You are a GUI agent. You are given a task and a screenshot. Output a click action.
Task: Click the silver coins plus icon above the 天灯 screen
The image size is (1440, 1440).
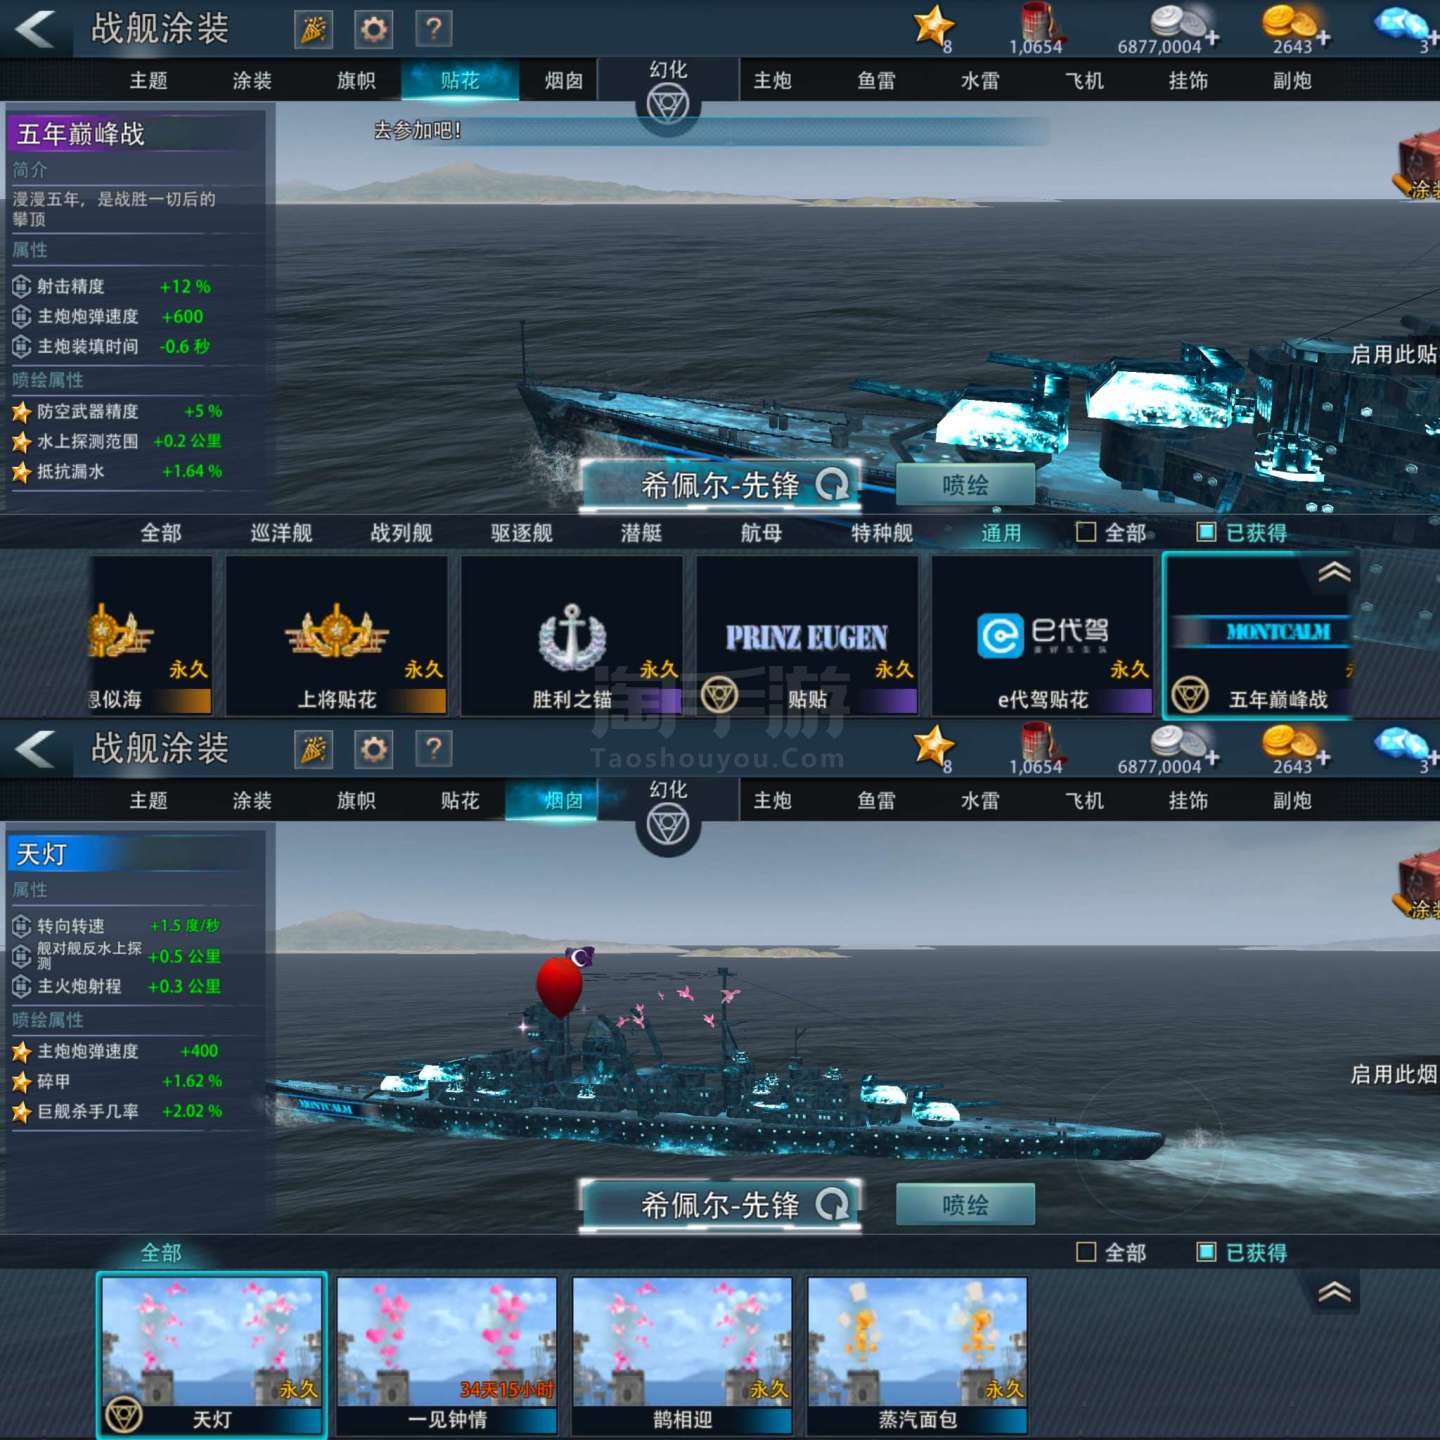(x=1212, y=758)
